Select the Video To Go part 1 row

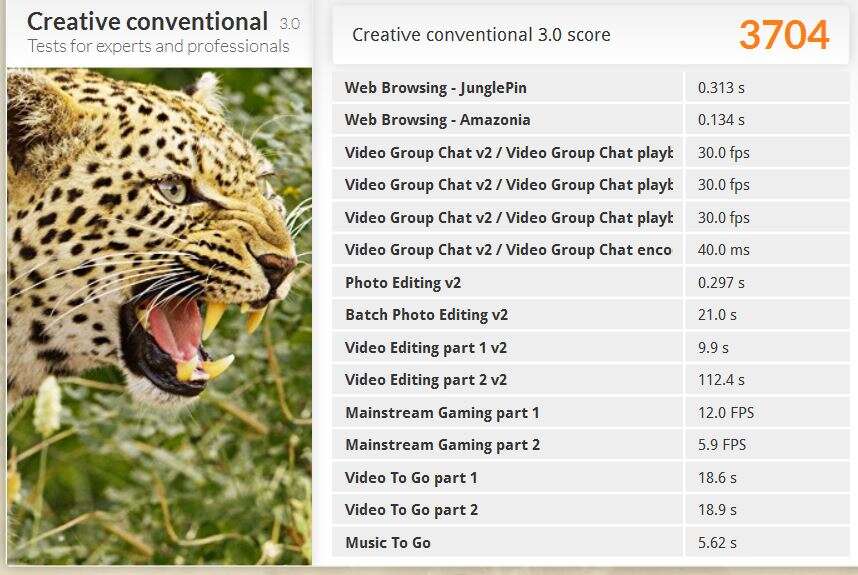pyautogui.click(x=411, y=478)
